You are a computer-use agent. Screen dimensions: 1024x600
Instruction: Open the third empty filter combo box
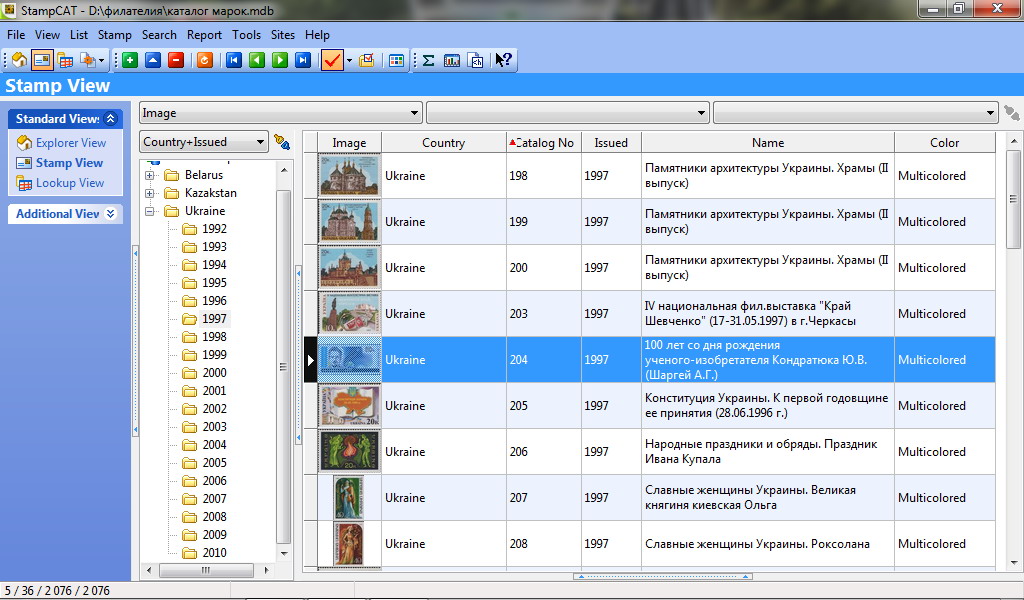[x=856, y=113]
